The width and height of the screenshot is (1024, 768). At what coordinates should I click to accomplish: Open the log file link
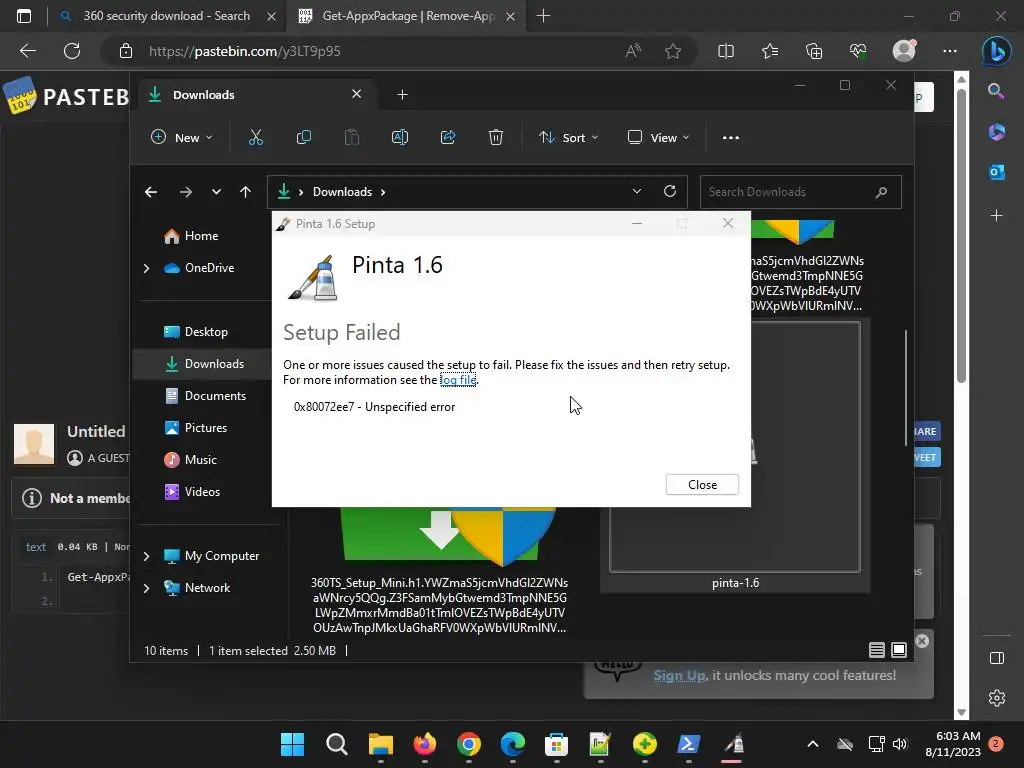458,380
